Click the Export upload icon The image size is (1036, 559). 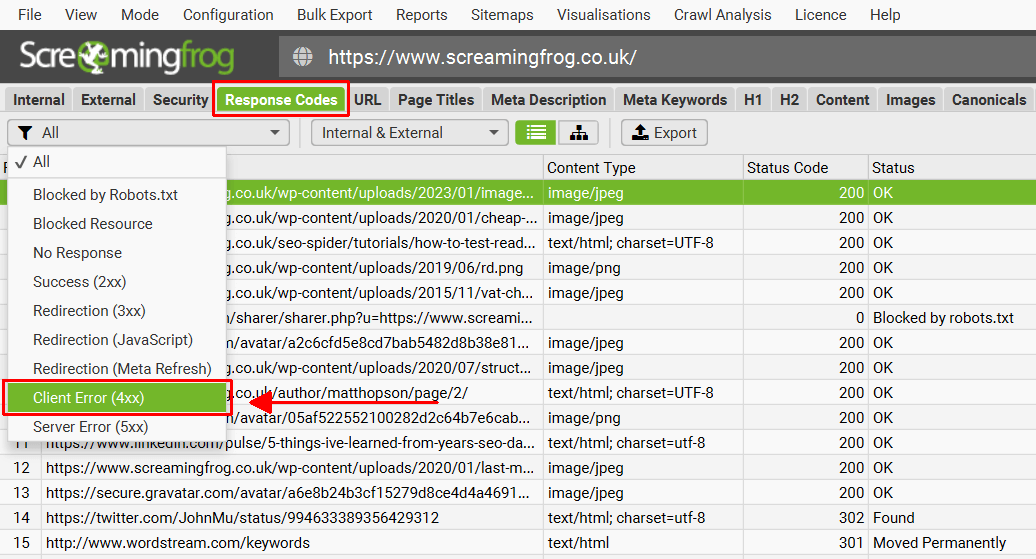[x=640, y=132]
